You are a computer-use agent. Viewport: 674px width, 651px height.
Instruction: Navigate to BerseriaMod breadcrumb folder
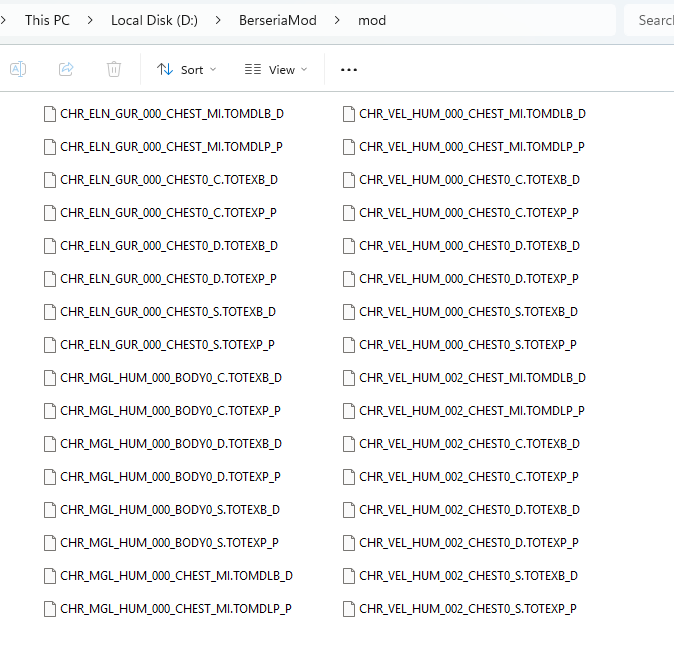tap(278, 20)
